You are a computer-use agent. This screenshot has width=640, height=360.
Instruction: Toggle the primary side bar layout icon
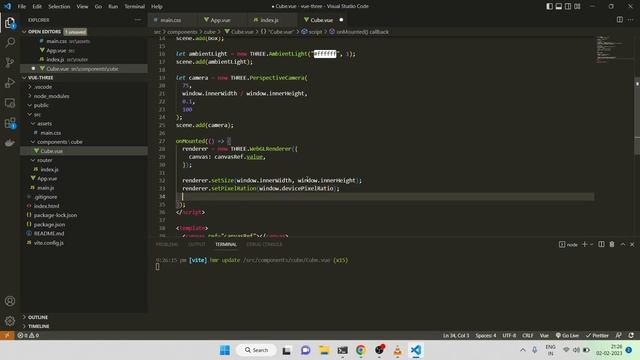pos(549,6)
